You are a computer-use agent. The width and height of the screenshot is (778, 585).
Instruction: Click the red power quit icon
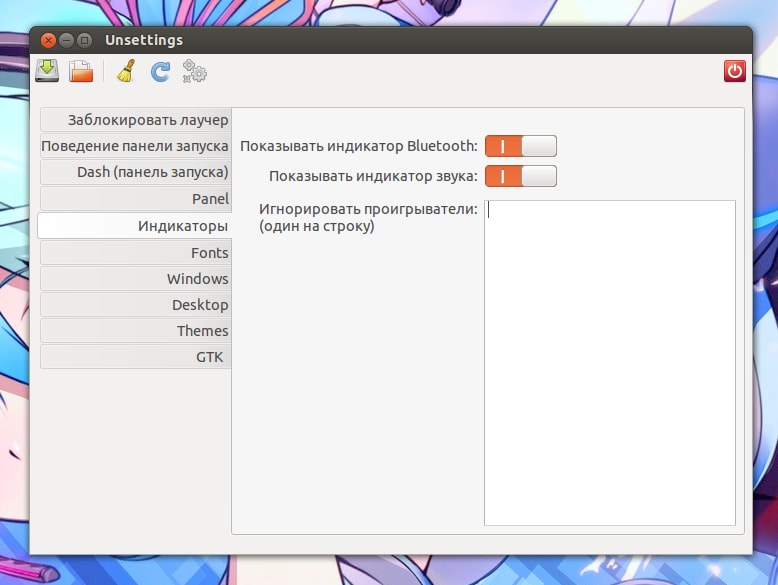click(734, 71)
